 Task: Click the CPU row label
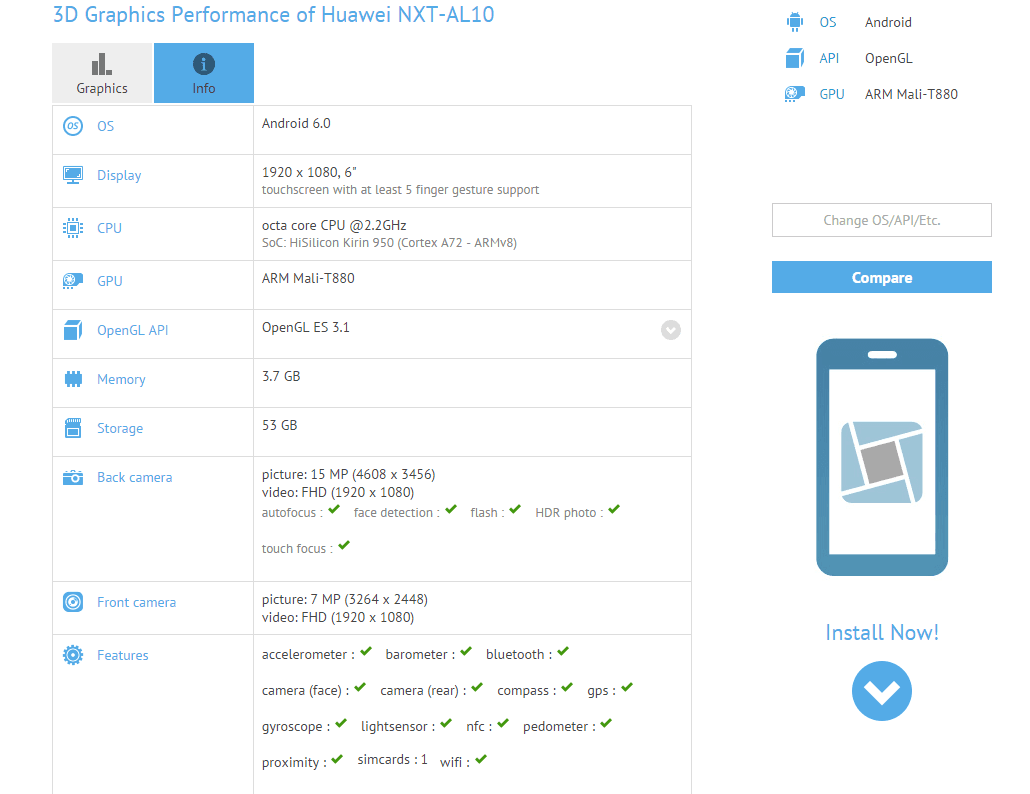tap(109, 228)
